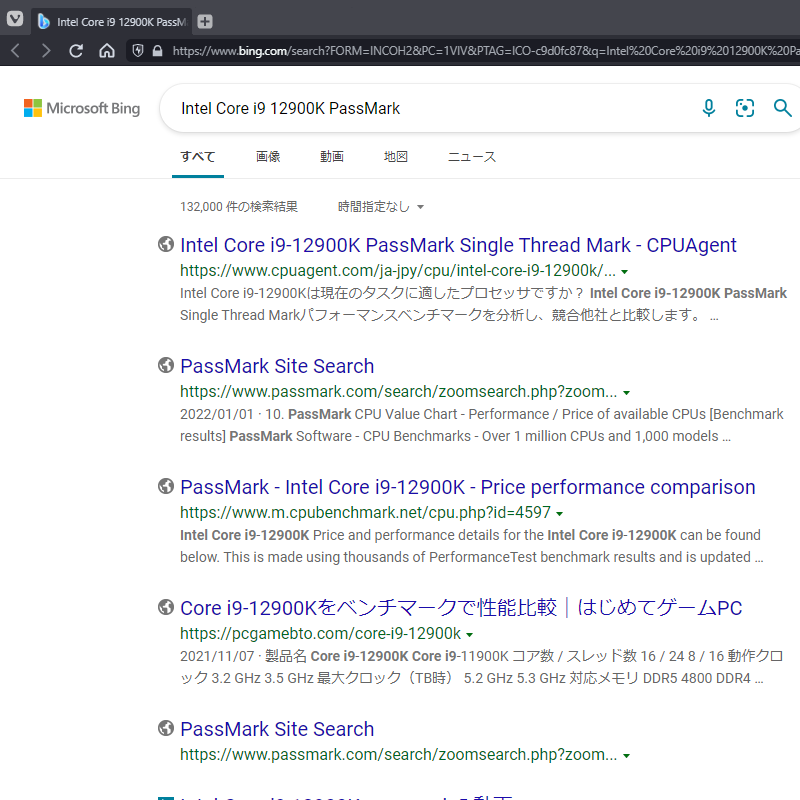Open CPUAgent Single Thread Mark result

pos(458,245)
